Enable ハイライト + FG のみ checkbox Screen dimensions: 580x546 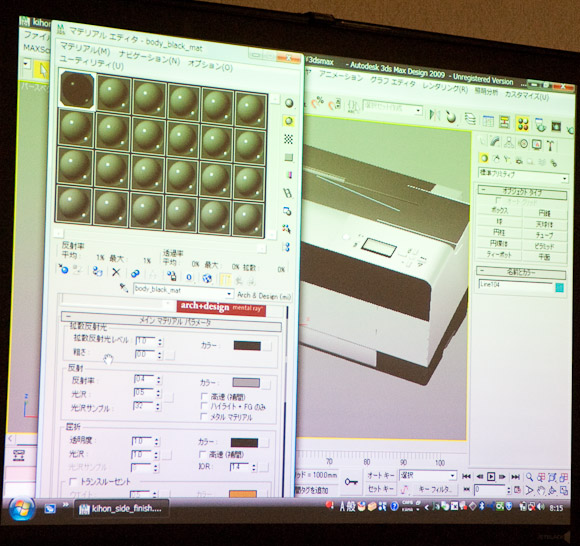click(x=203, y=406)
